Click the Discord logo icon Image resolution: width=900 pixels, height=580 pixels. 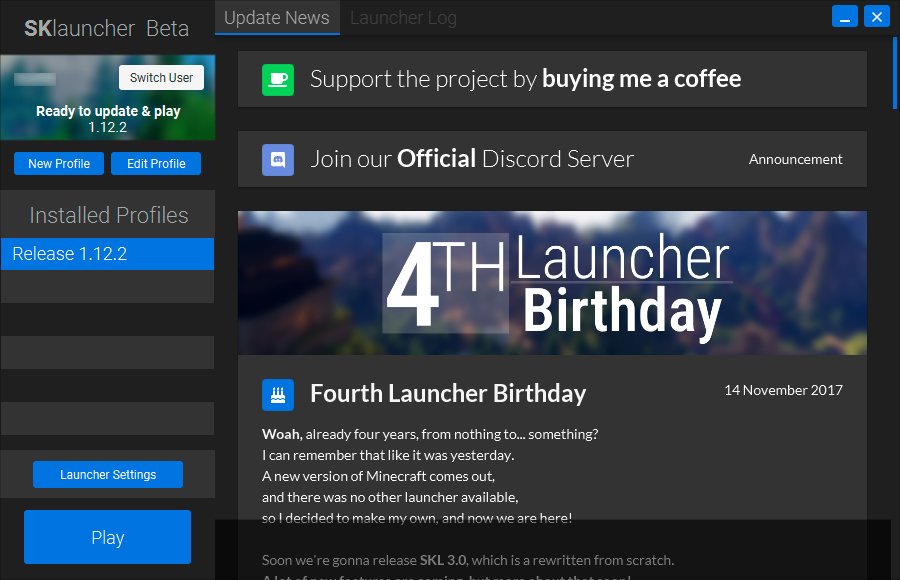278,160
